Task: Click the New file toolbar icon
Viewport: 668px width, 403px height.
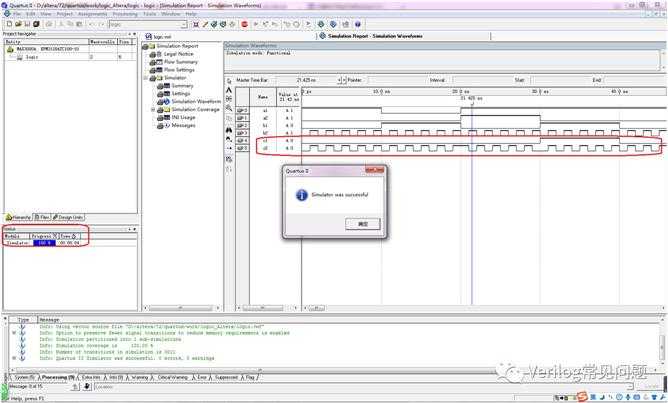Action: [9, 24]
